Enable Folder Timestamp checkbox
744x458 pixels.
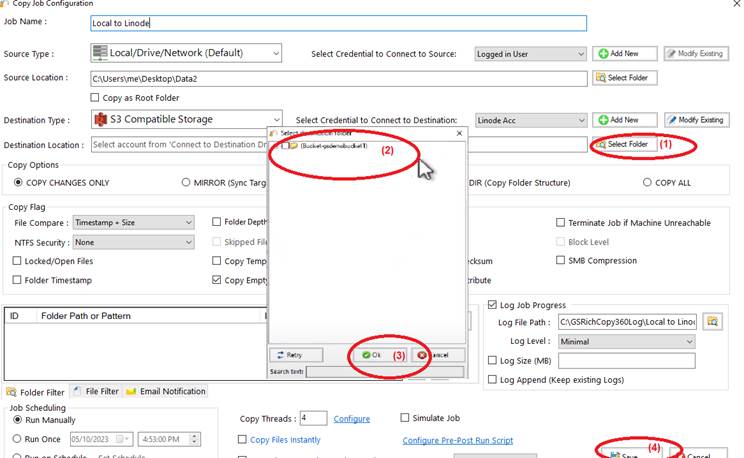(17, 280)
